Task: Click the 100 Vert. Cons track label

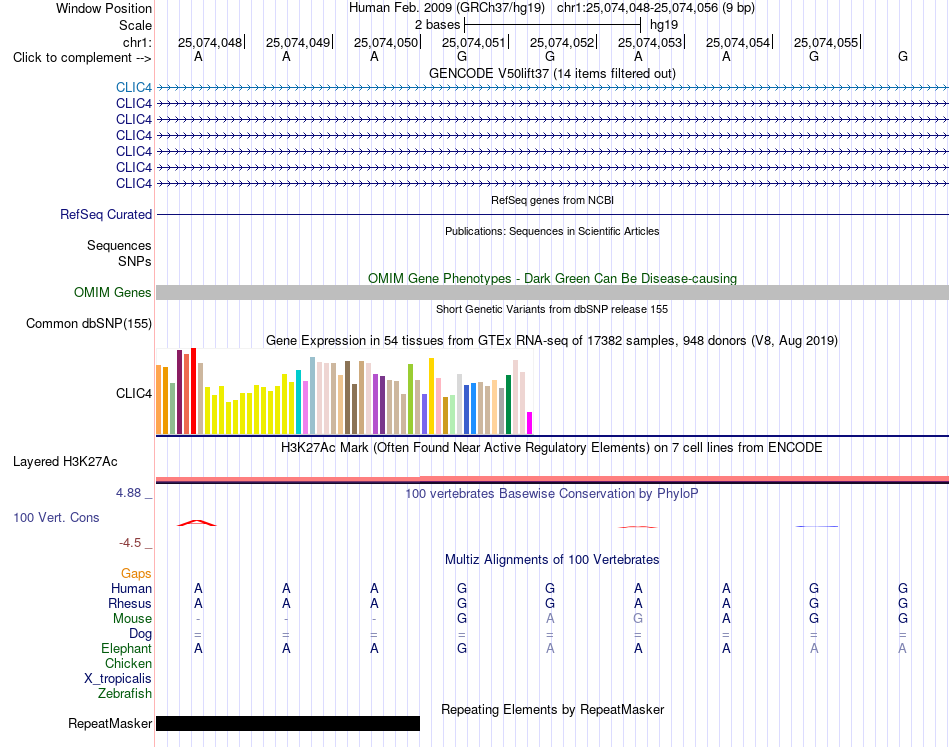Action: (56, 517)
